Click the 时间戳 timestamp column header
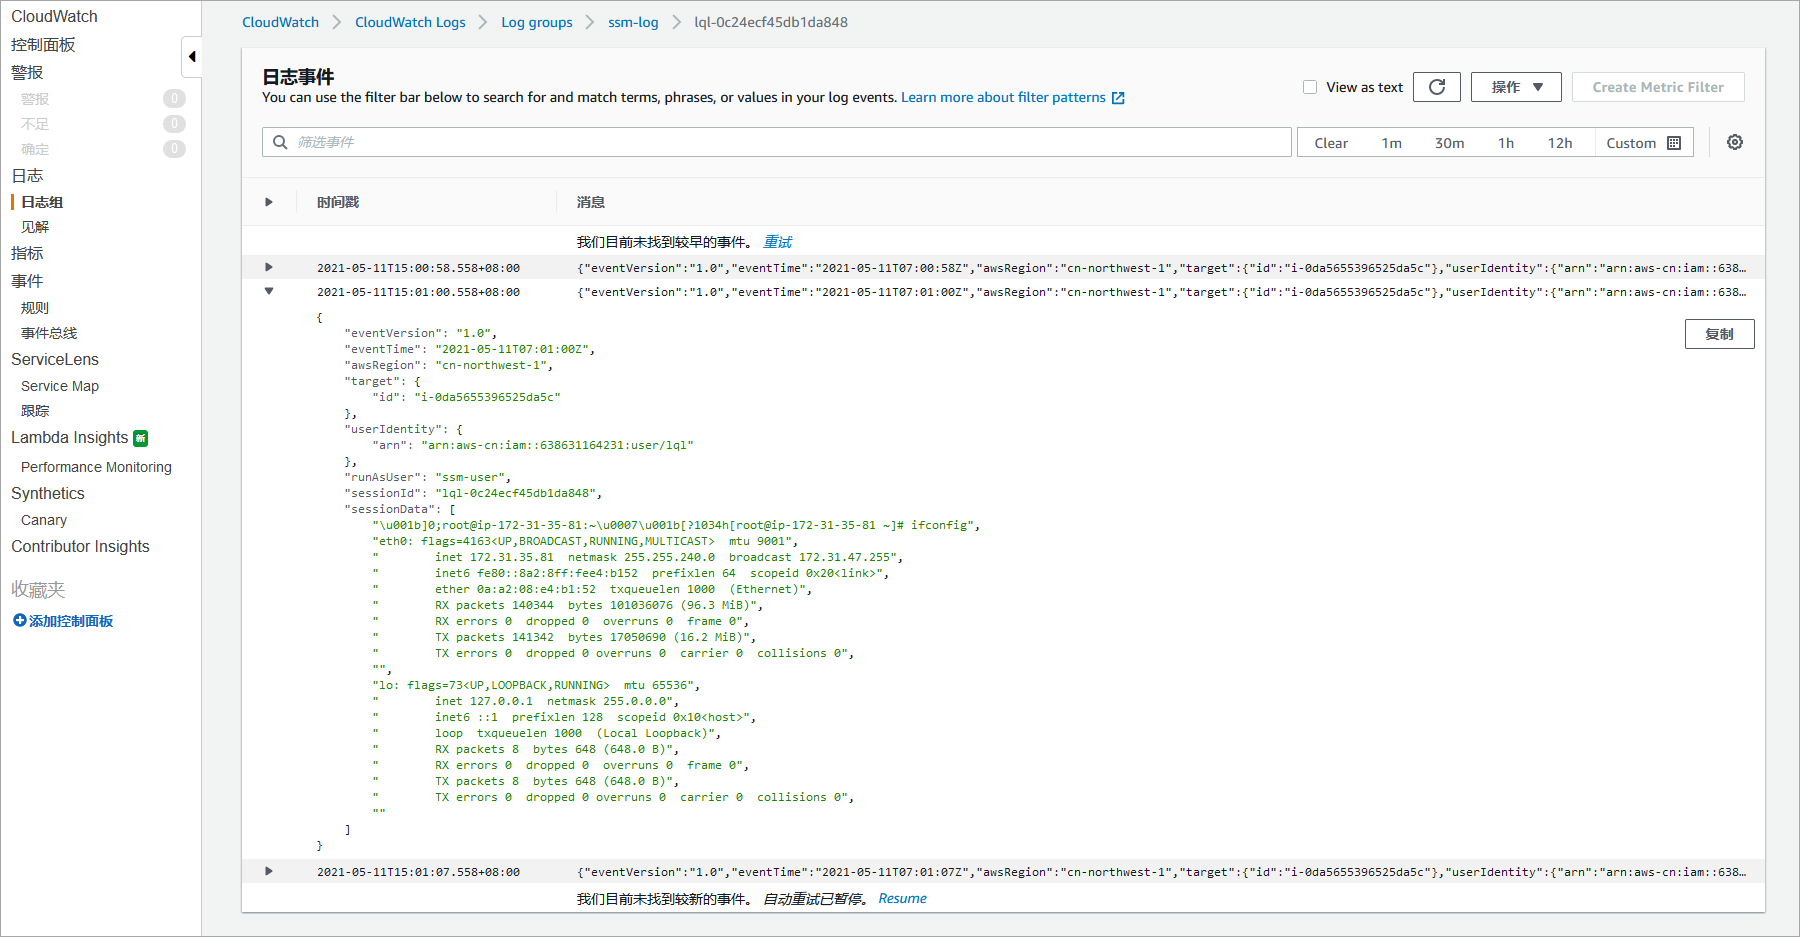This screenshot has width=1800, height=937. click(338, 202)
